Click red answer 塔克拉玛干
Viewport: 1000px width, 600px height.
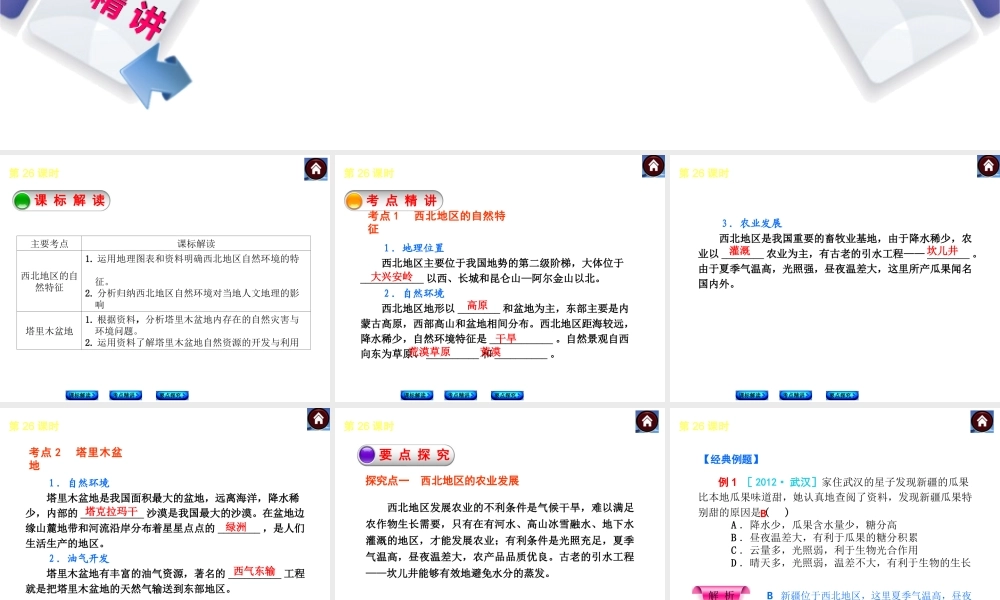point(111,511)
